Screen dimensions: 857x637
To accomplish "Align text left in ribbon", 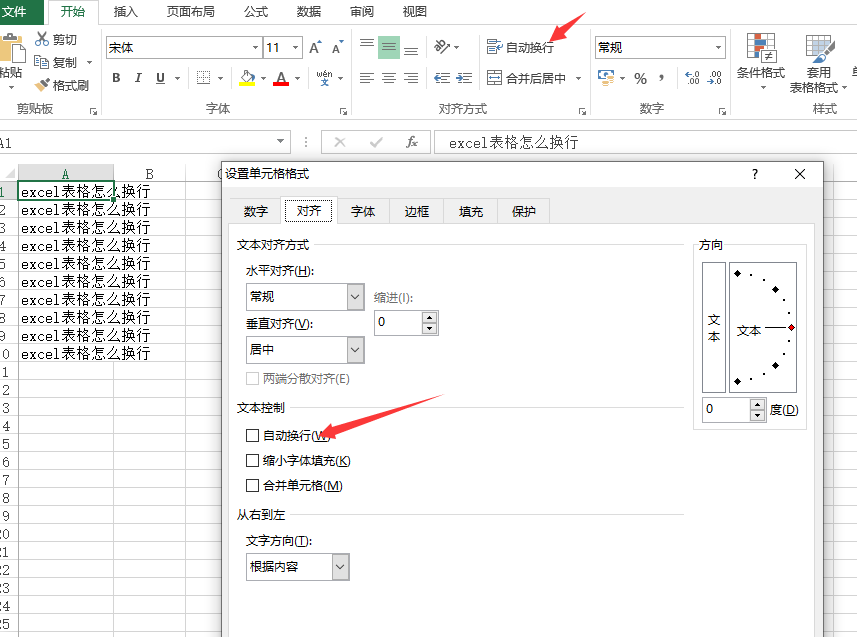I will pos(367,78).
